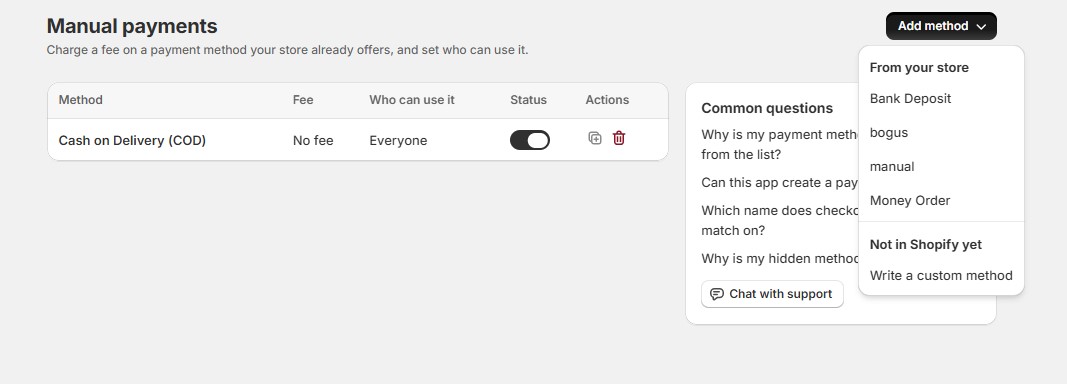Click the Status column header
The width and height of the screenshot is (1067, 384).
(528, 100)
